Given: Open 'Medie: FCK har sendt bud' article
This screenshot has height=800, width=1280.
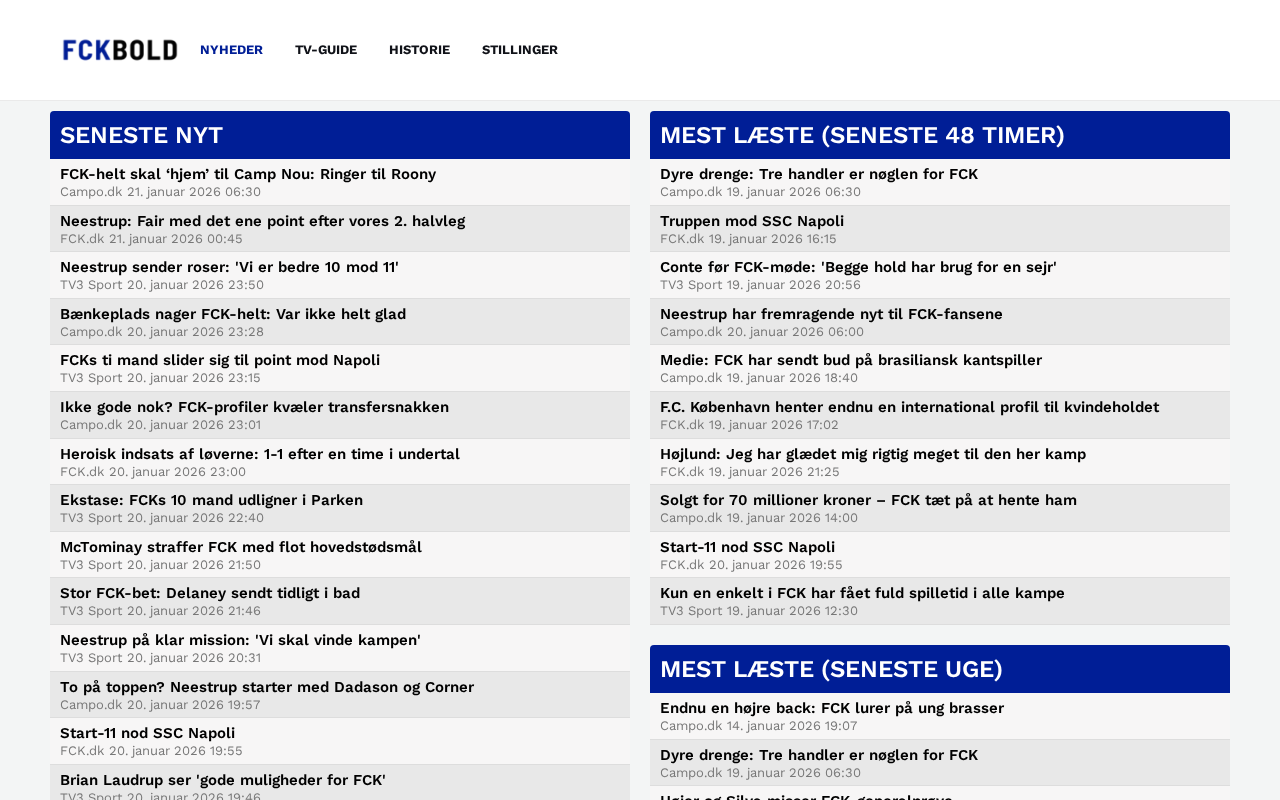Looking at the screenshot, I should (x=851, y=360).
